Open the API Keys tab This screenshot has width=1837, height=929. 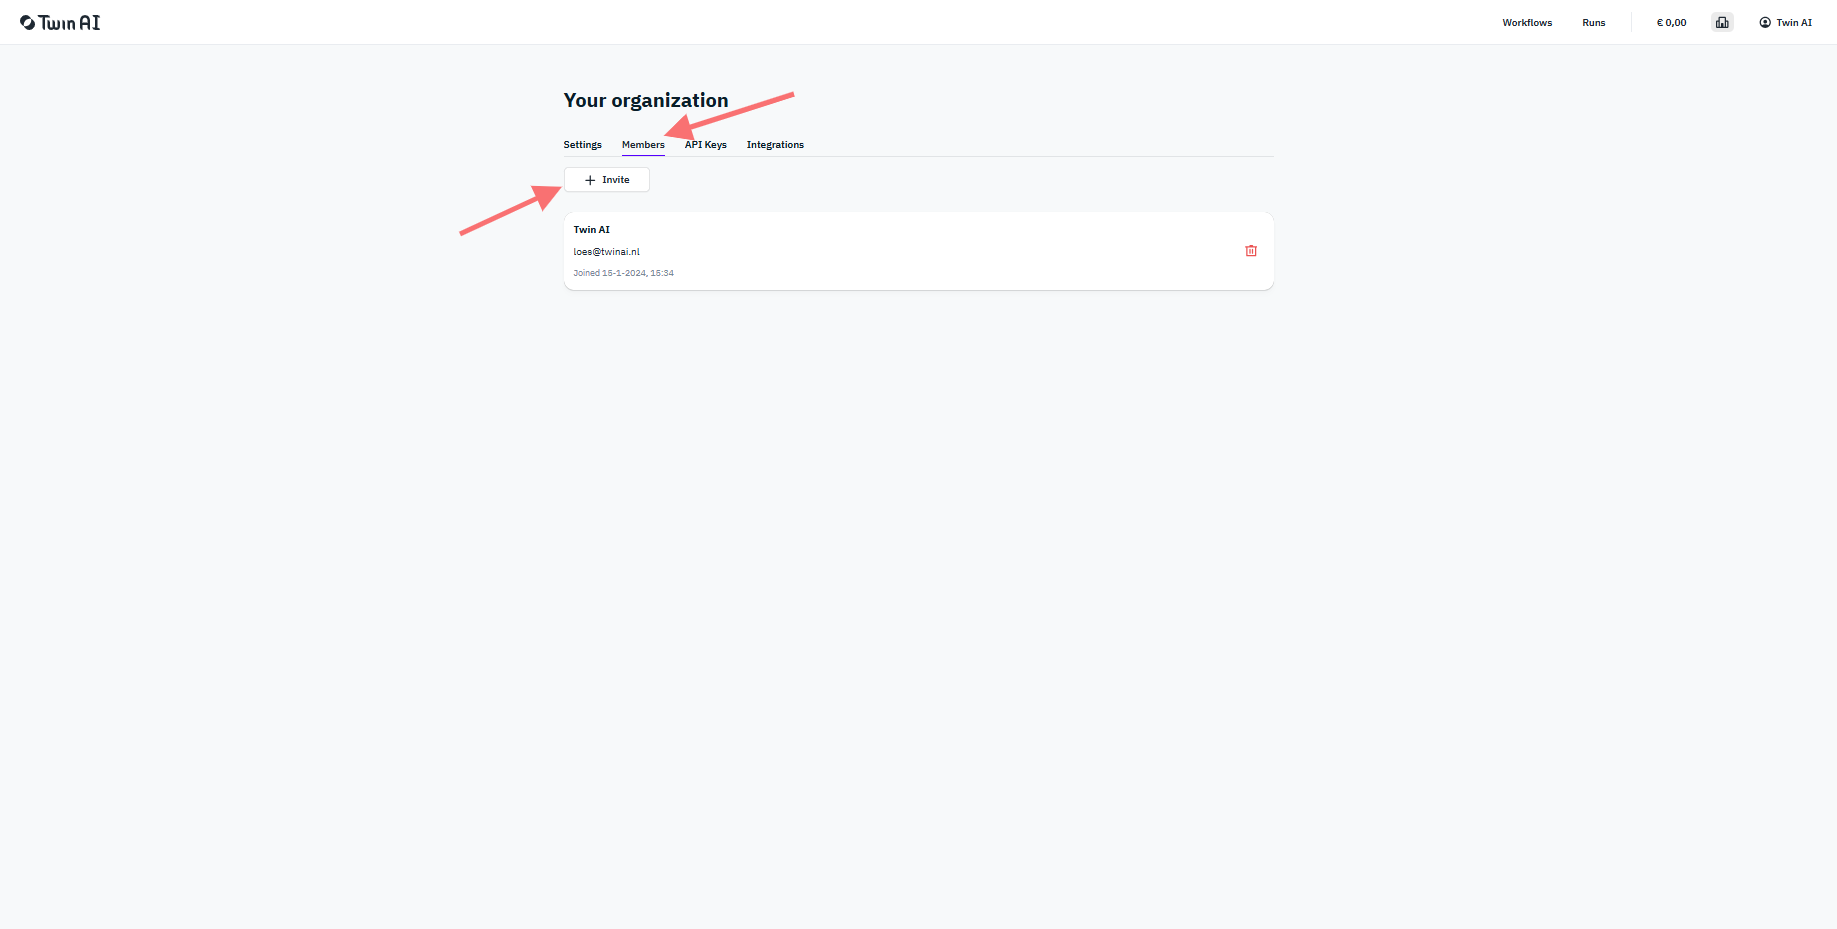(x=706, y=145)
